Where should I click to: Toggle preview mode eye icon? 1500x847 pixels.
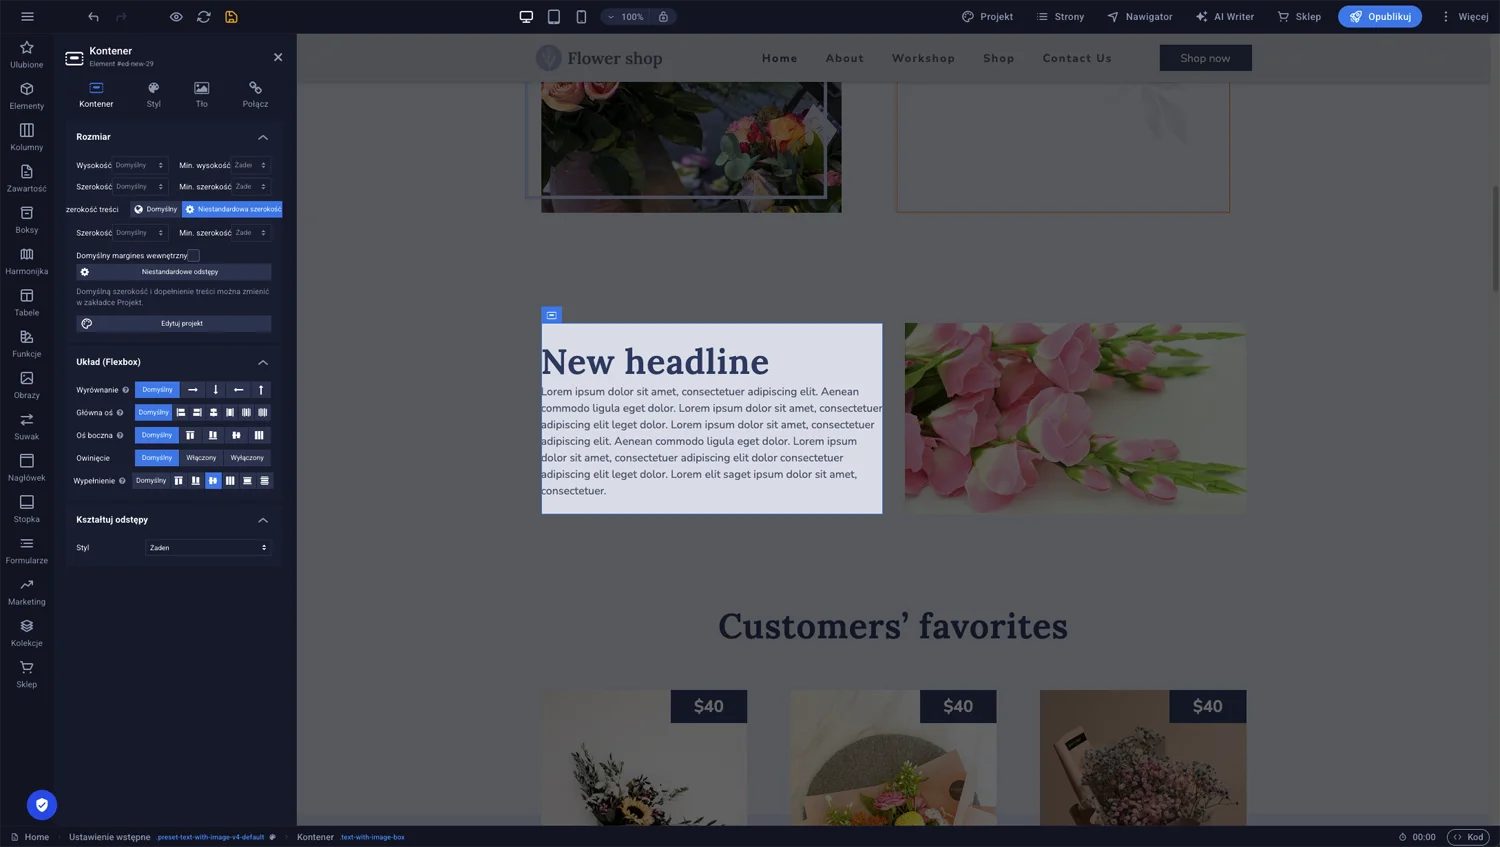[176, 17]
